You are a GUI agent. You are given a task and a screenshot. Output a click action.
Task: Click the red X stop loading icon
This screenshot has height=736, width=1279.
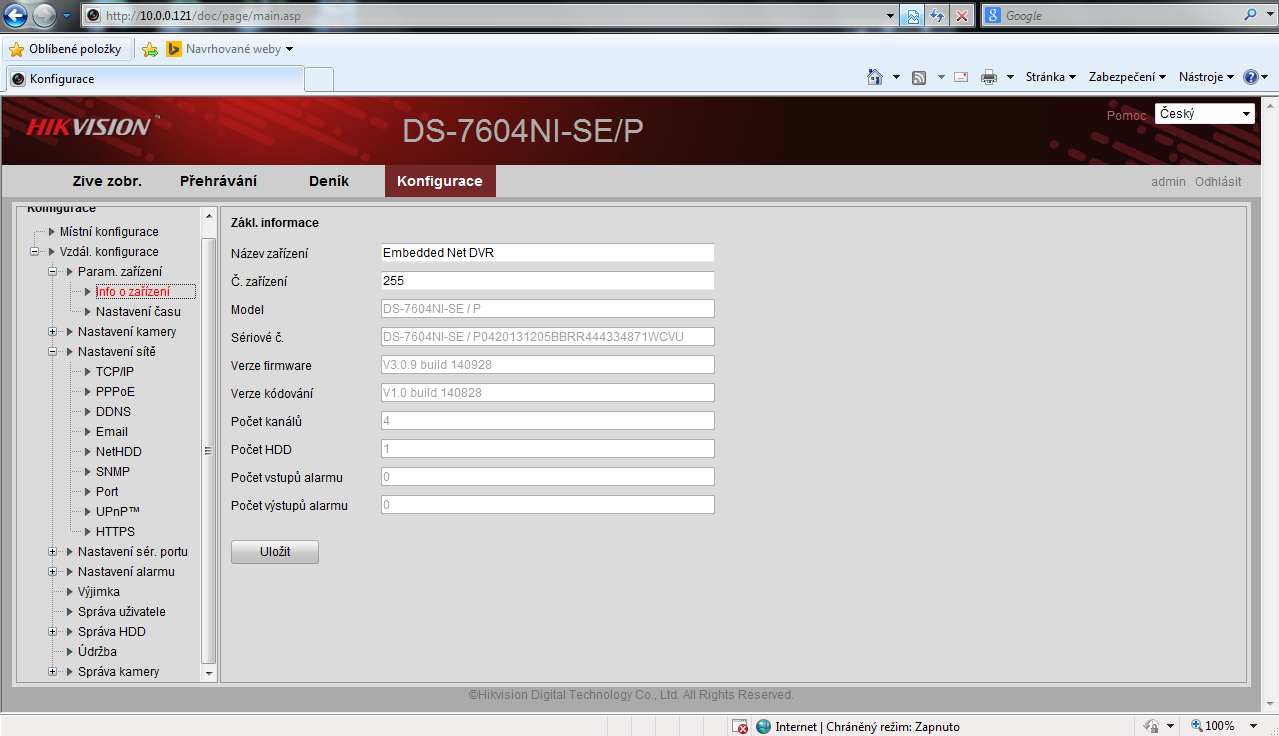pos(961,16)
